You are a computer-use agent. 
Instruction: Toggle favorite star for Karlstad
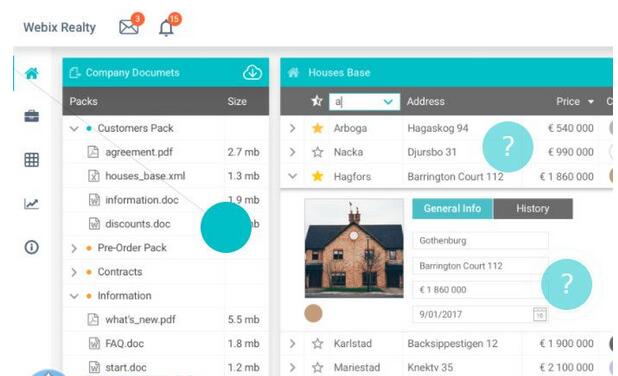tap(318, 344)
